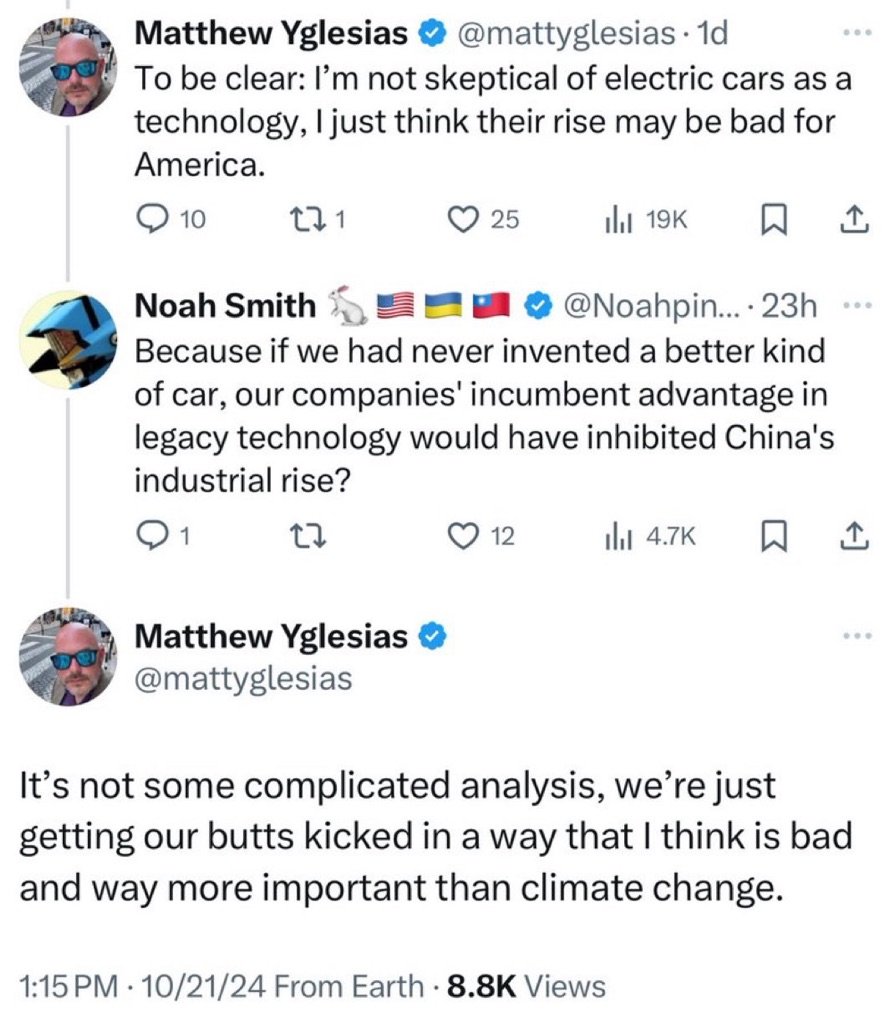Image resolution: width=895 pixels, height=1024 pixels.
Task: Open the more options menu on the first tweet
Action: tap(857, 32)
